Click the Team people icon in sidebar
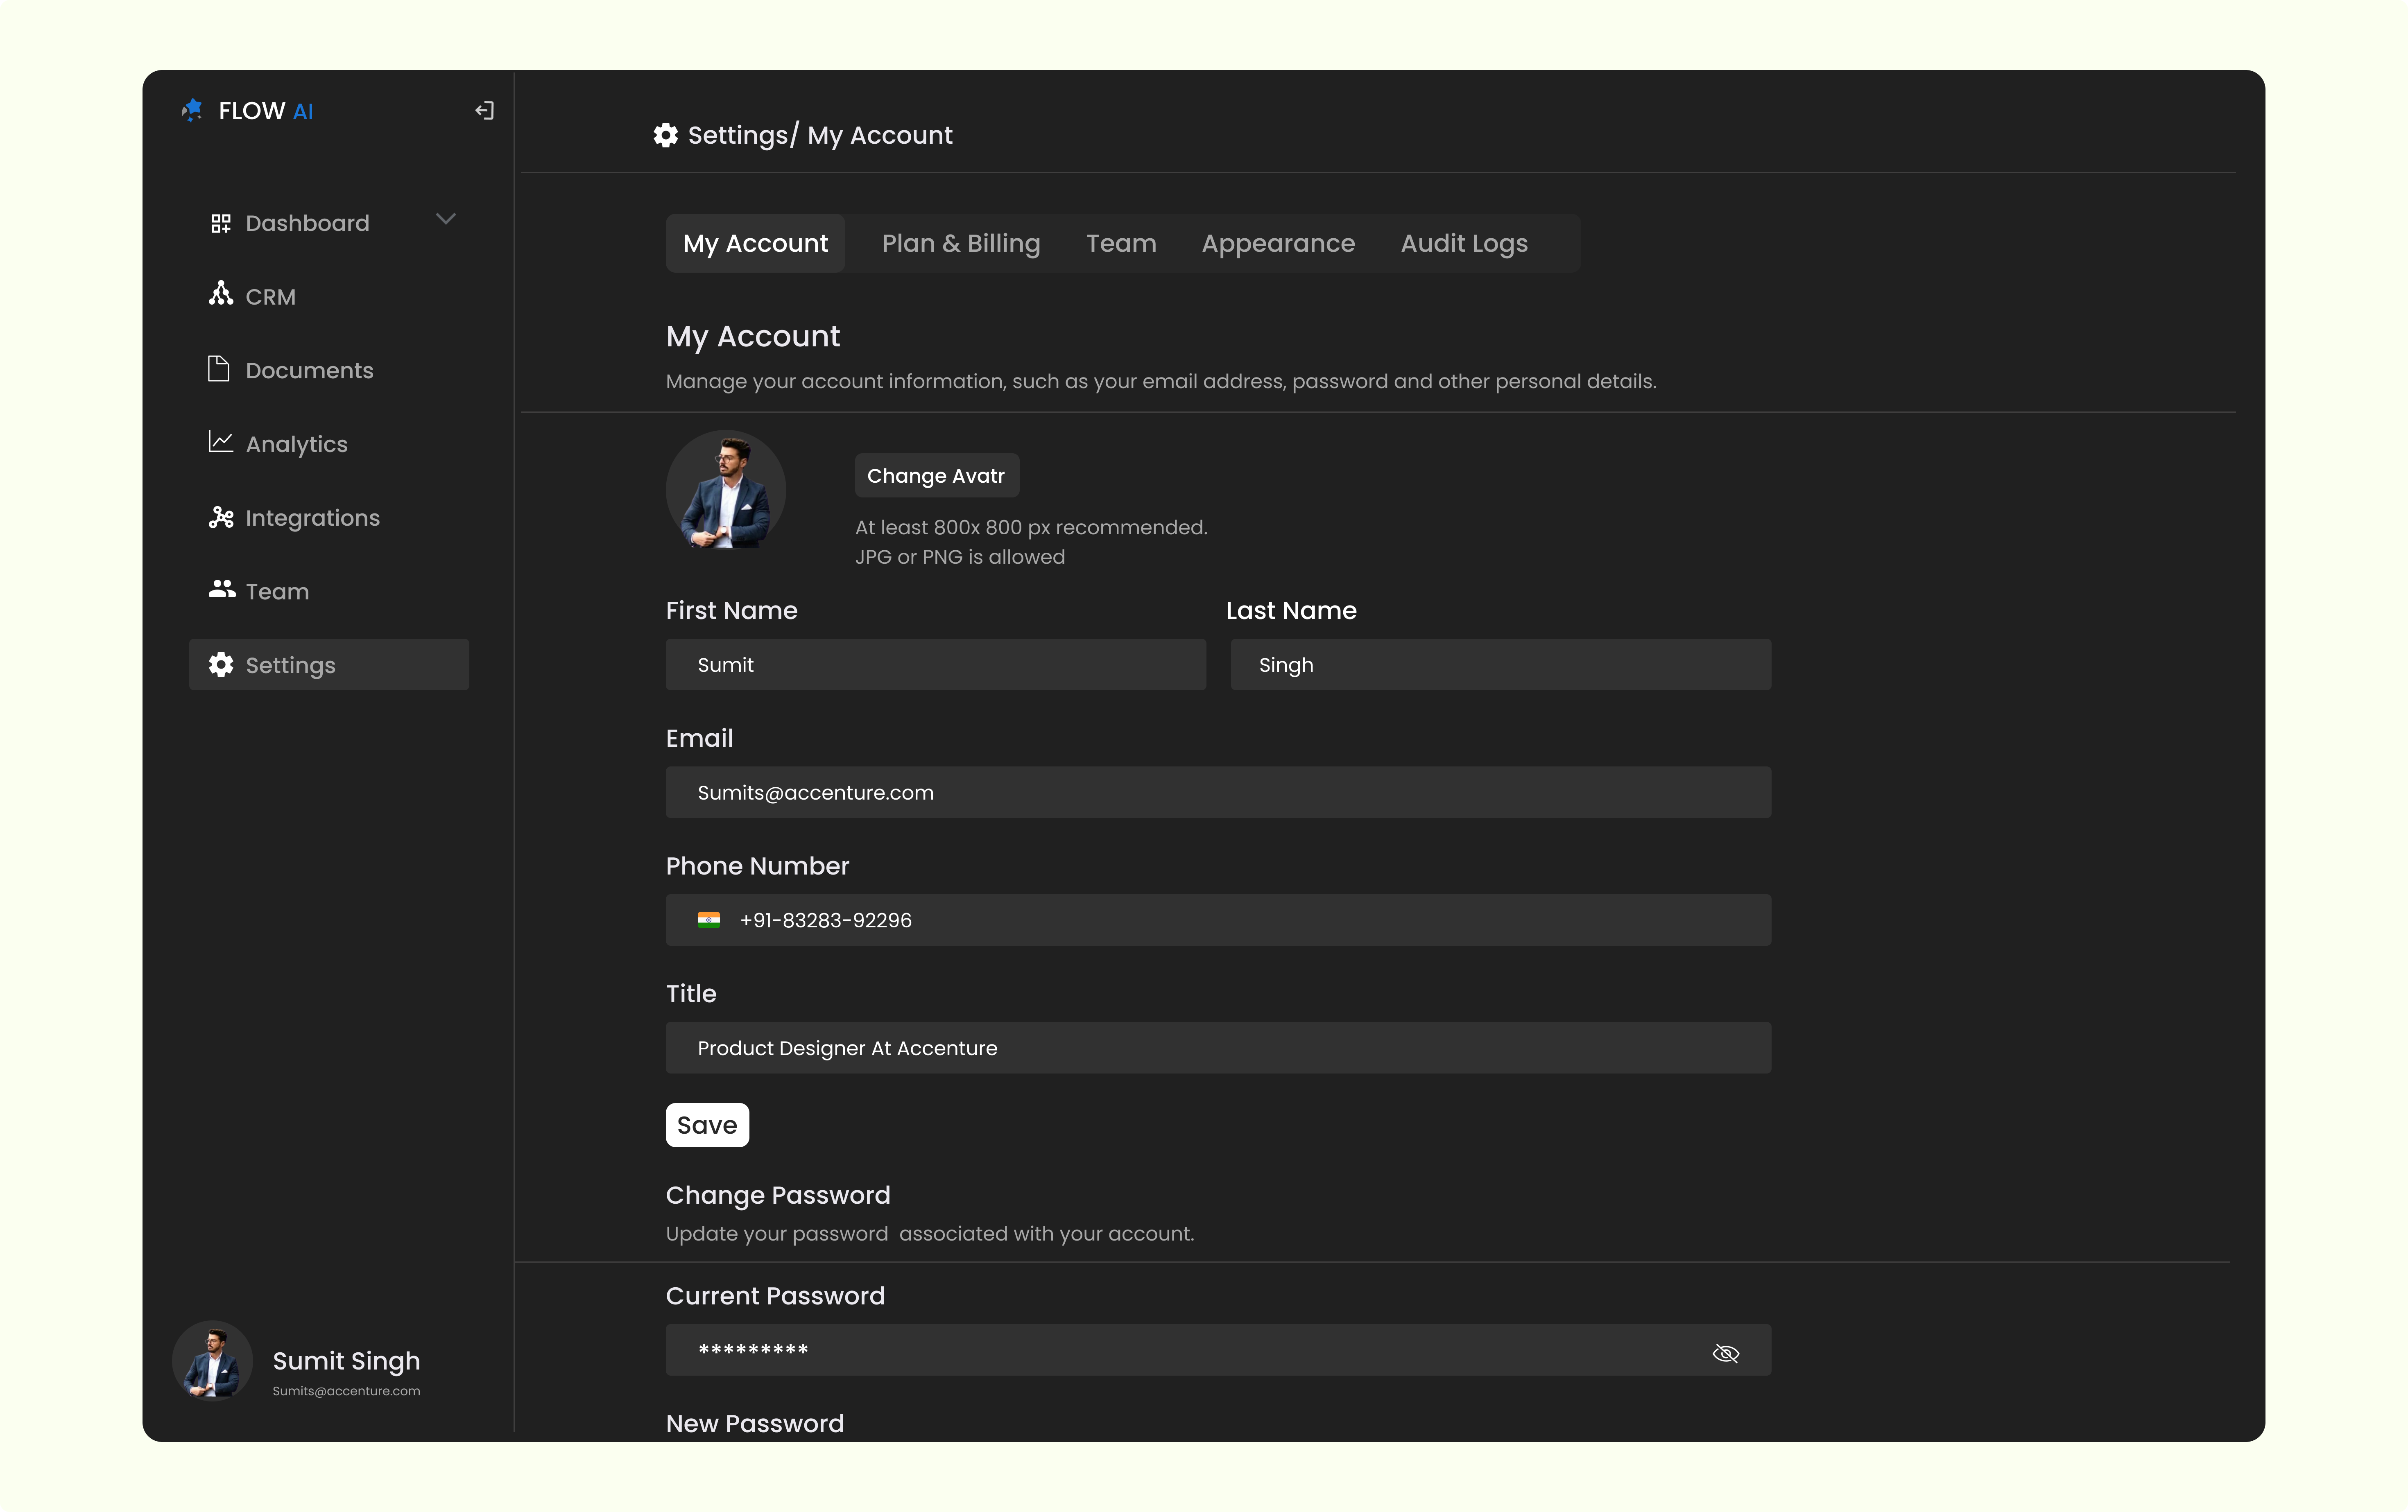 (x=222, y=589)
